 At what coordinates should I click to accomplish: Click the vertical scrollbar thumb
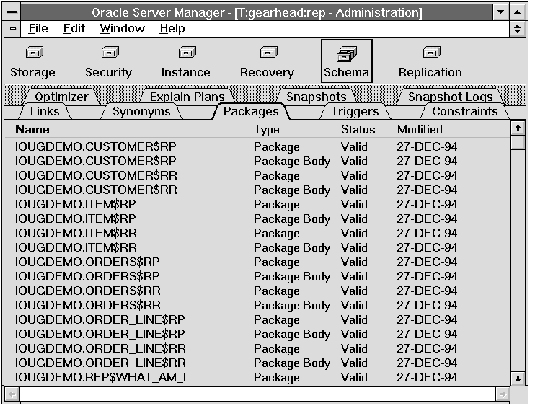point(518,142)
